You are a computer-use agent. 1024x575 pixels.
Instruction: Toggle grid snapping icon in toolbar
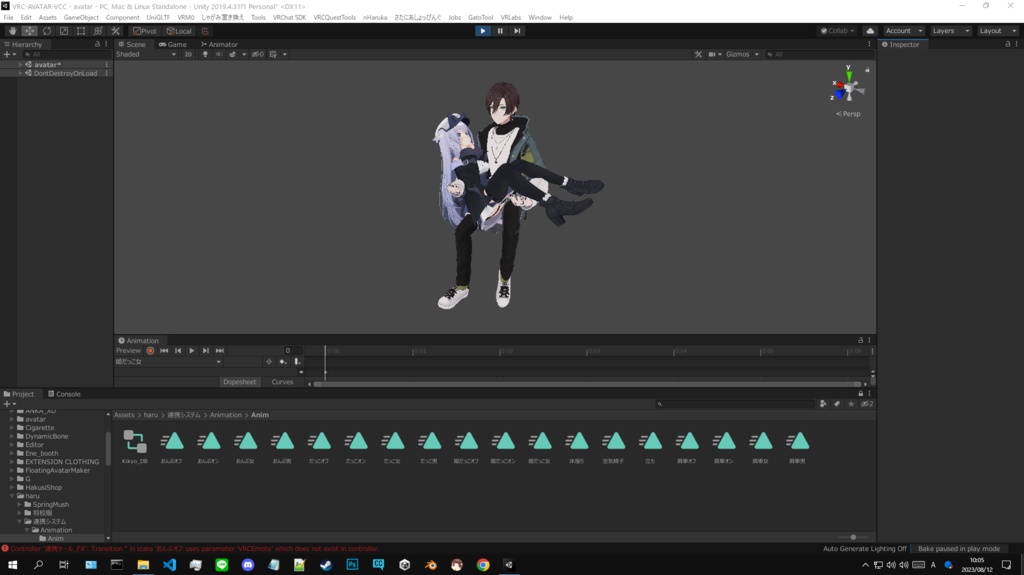pos(205,31)
